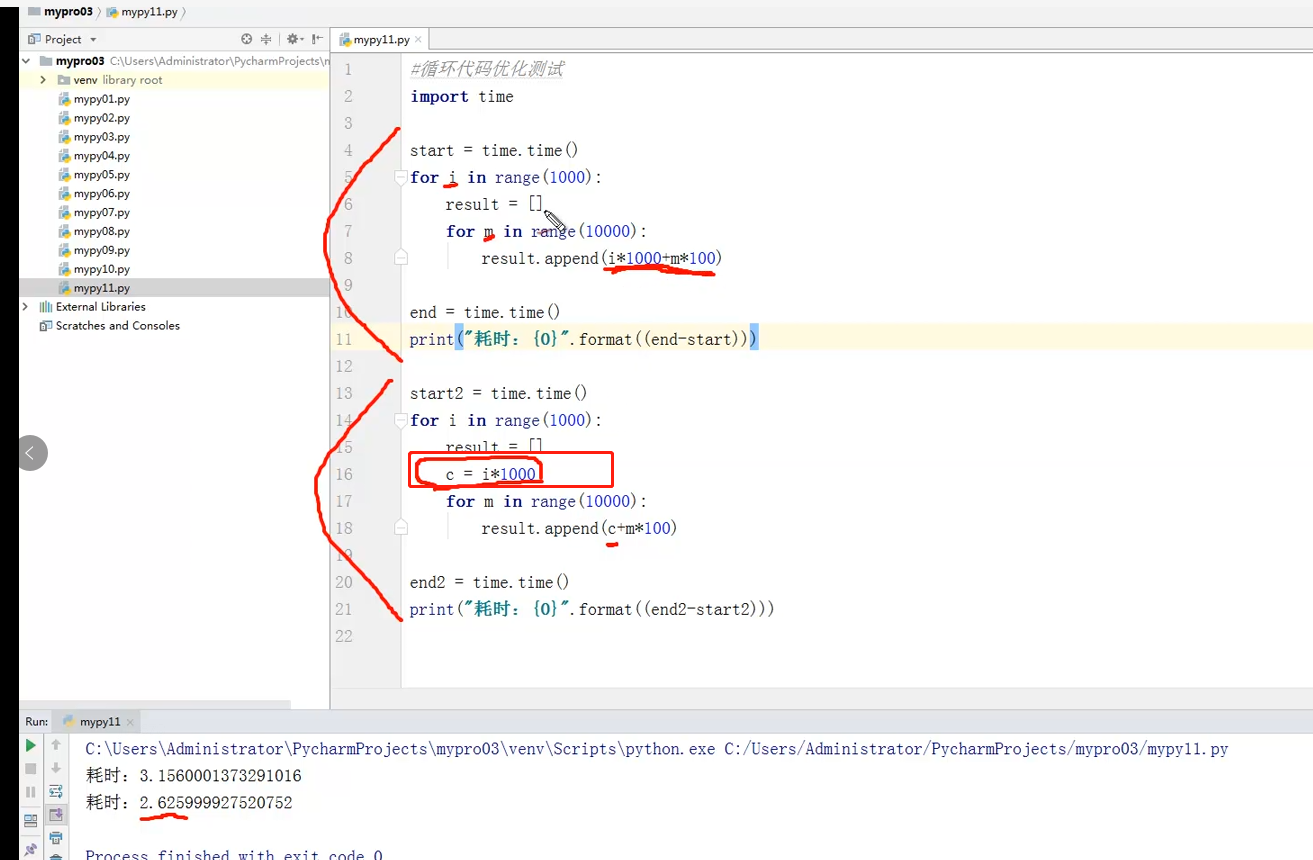Click the round left-arrow overlay button
Screen dimensions: 1313x860
click(x=31, y=453)
